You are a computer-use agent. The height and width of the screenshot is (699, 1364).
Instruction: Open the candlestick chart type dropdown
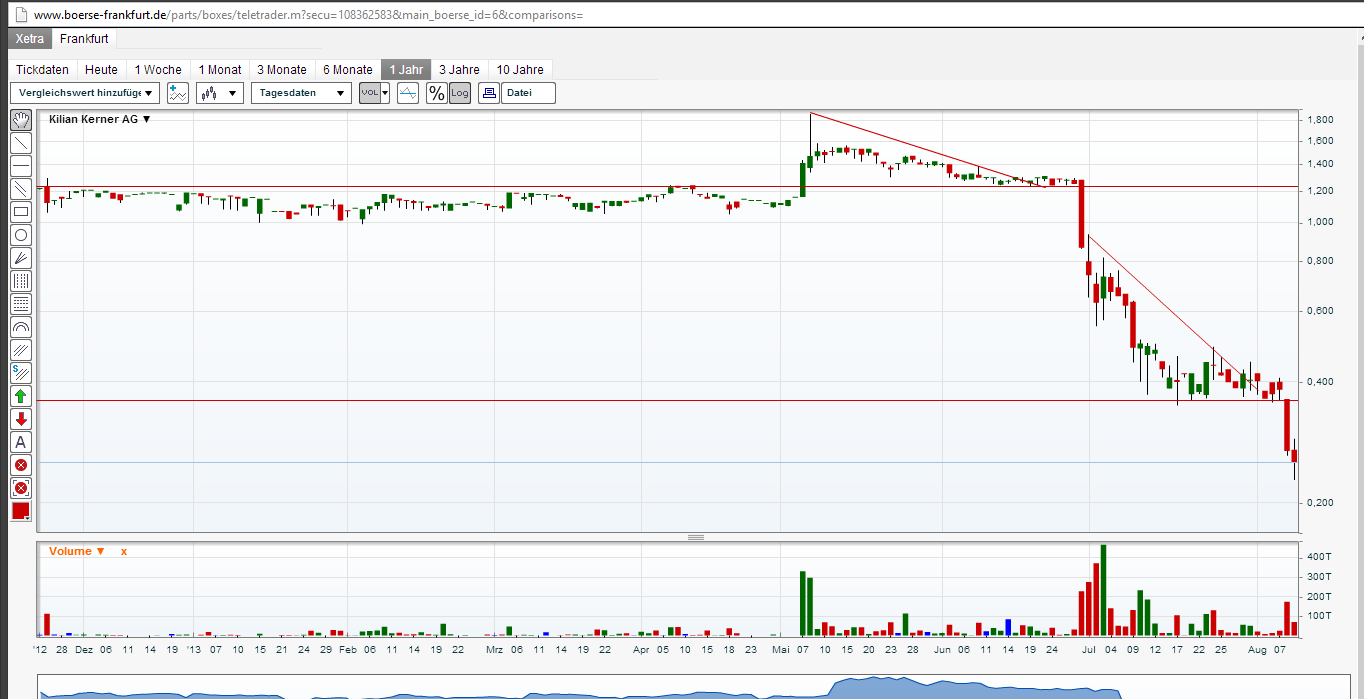point(219,93)
